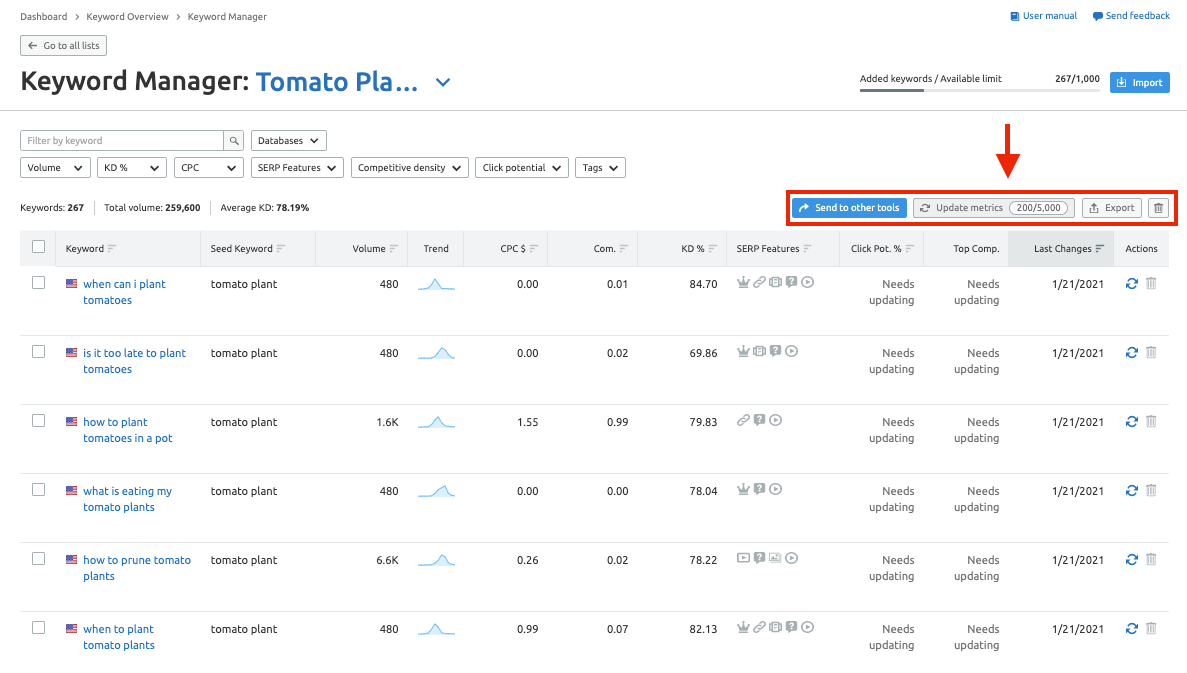Open the list switcher chevron beside the Tomato Pla… title
This screenshot has width=1187, height=673.
(443, 83)
